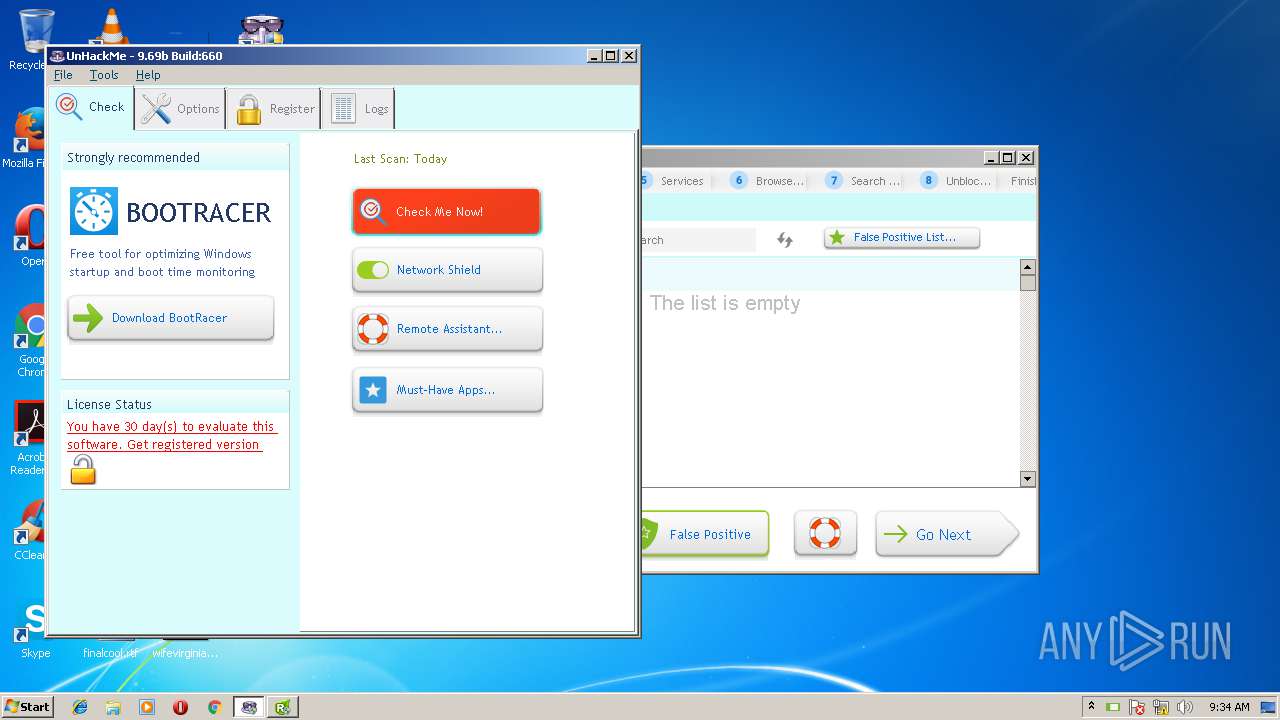Click the UnHackMe taskbar button
Image resolution: width=1280 pixels, height=720 pixels.
click(249, 707)
